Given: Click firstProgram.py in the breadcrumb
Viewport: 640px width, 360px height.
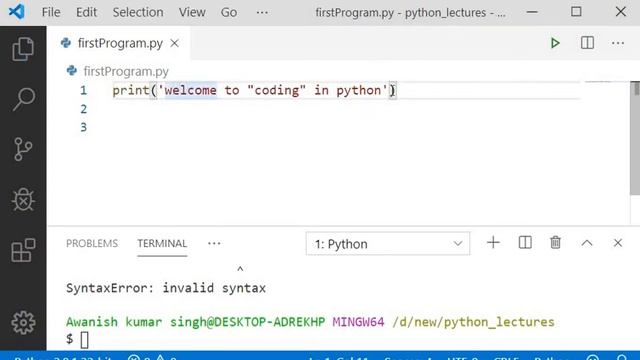Looking at the screenshot, I should tap(126, 71).
